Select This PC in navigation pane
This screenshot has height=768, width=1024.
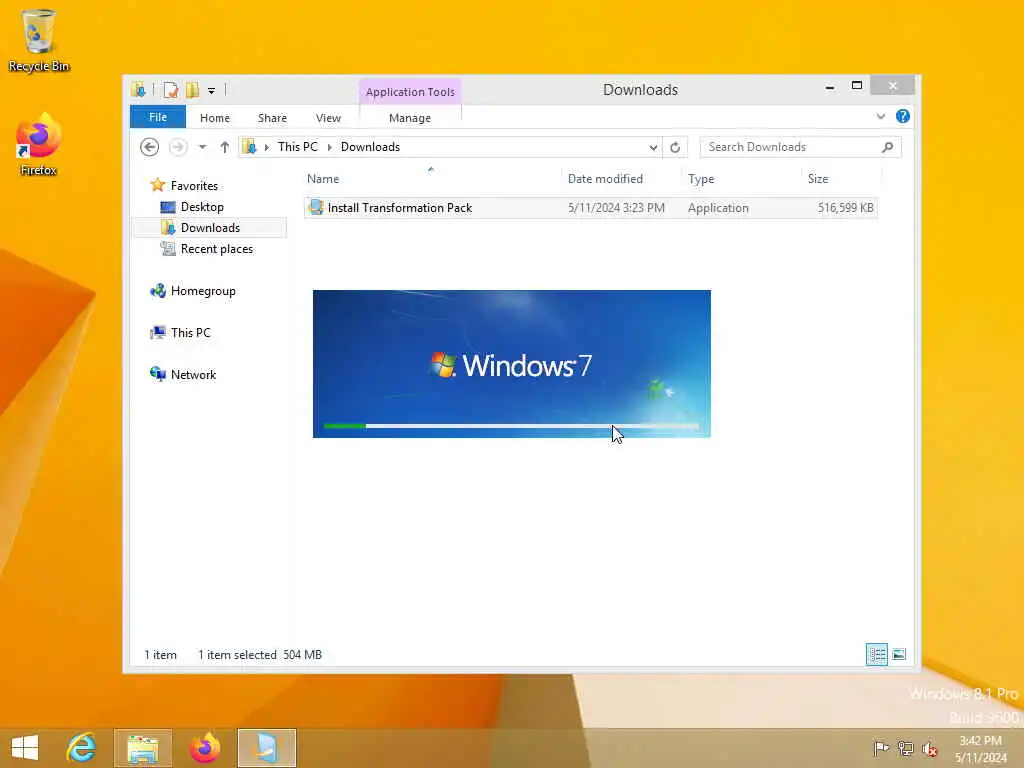[190, 333]
